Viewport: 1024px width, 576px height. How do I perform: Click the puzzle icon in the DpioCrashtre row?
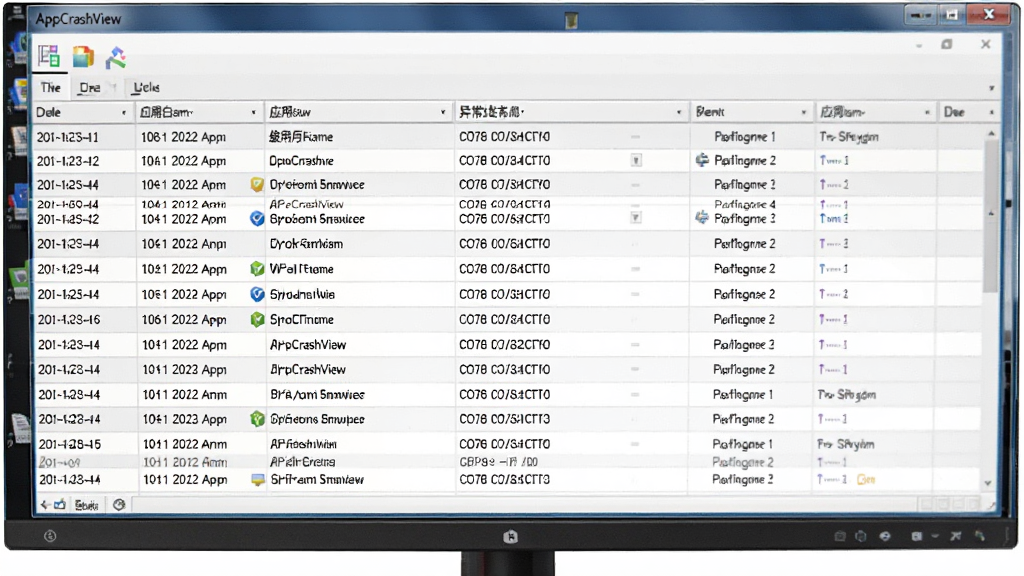(702, 160)
